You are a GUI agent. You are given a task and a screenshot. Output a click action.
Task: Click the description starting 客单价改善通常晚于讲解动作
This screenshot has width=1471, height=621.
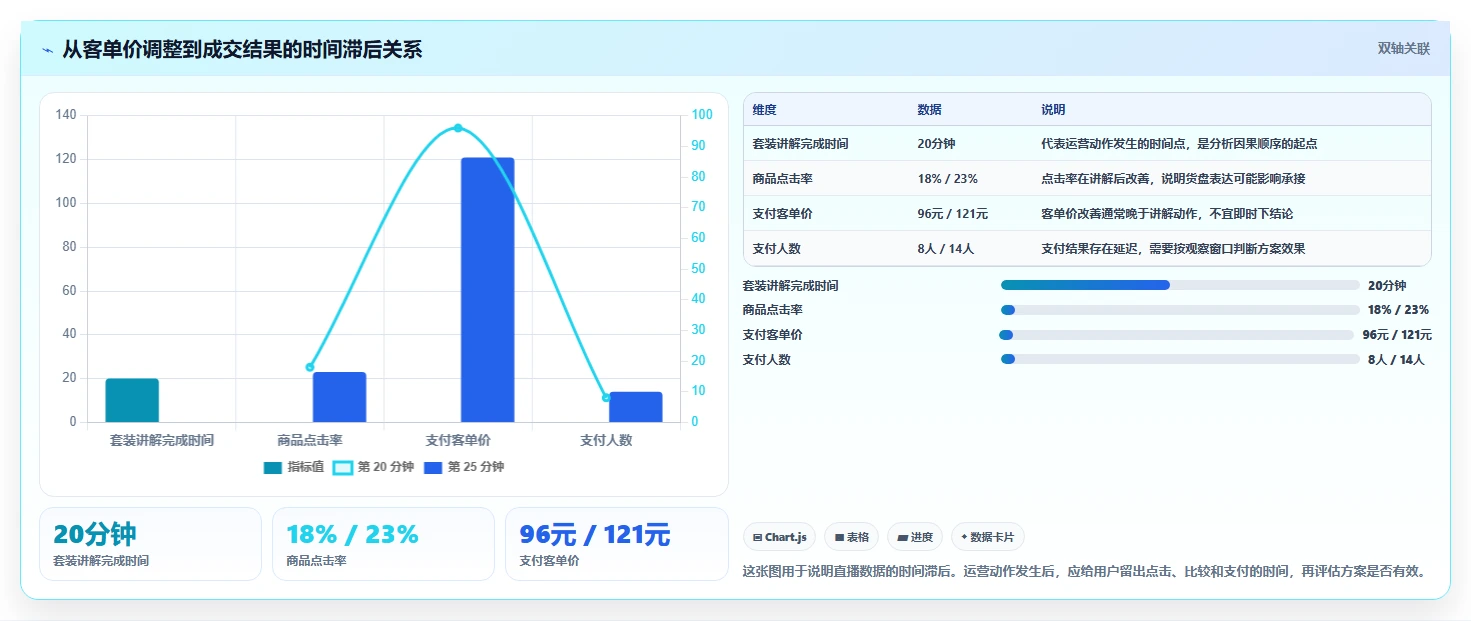(x=1167, y=214)
